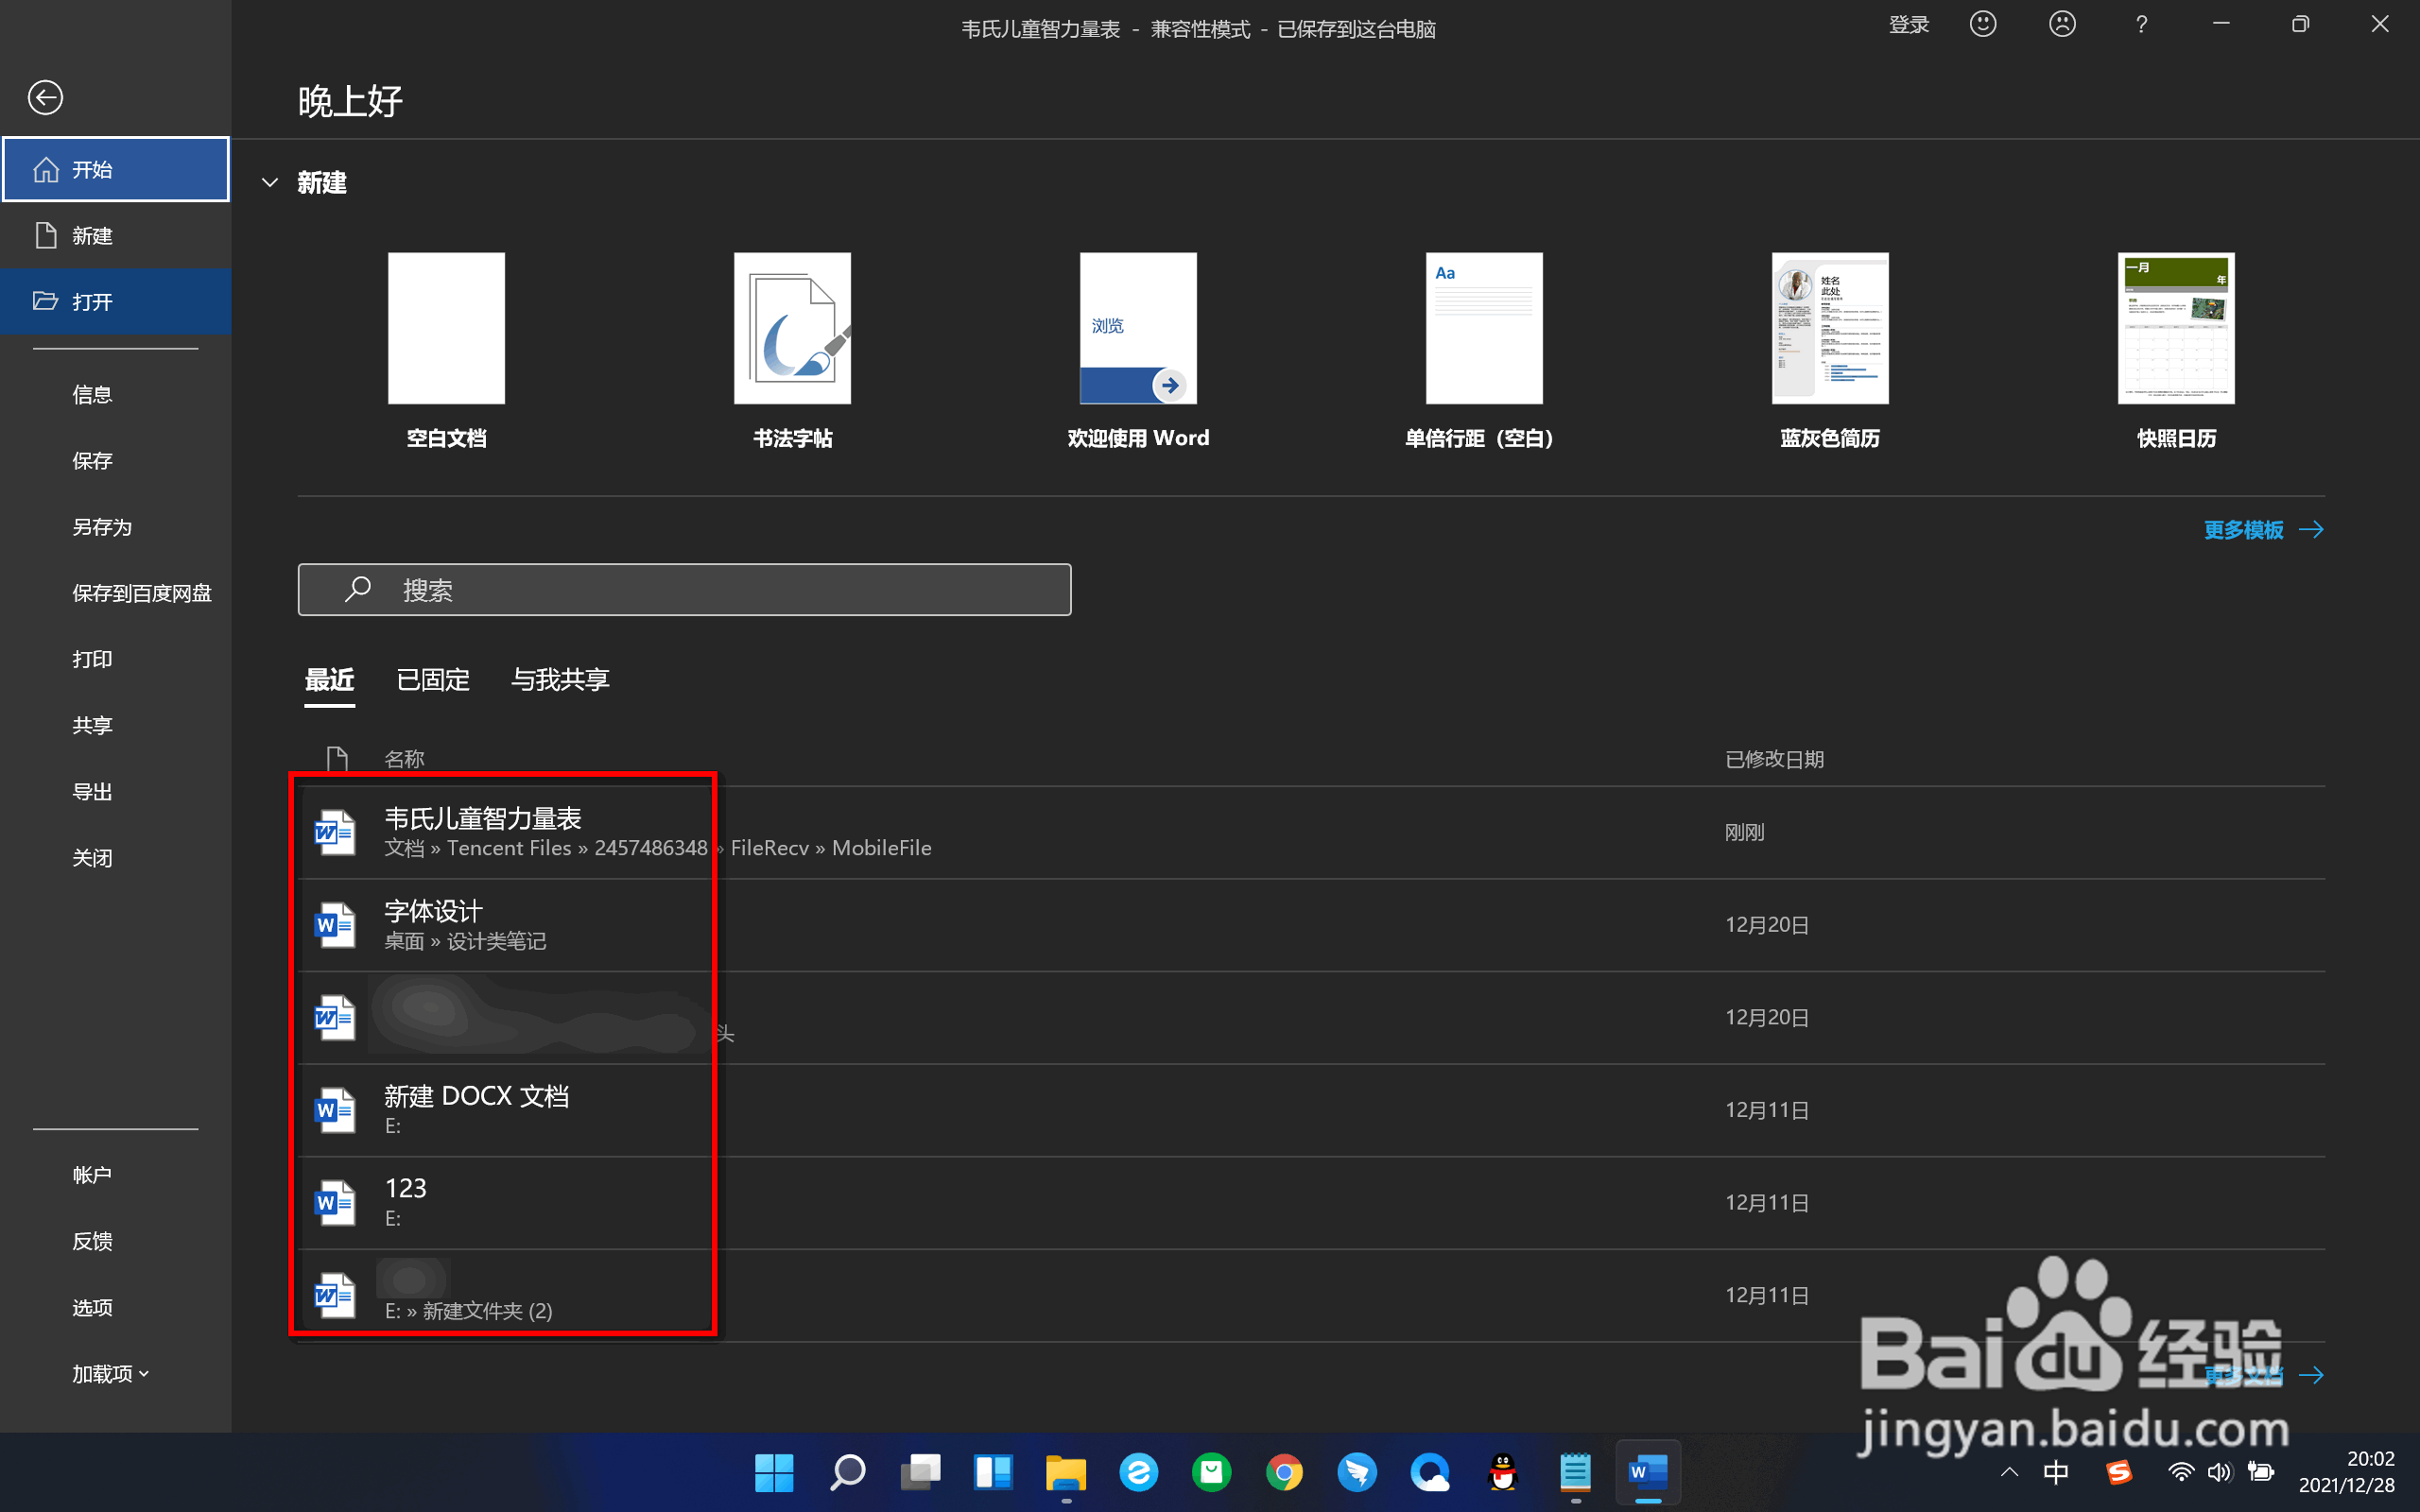This screenshot has height=1512, width=2420.
Task: Switch to the 与我共享 tab
Action: coord(560,680)
